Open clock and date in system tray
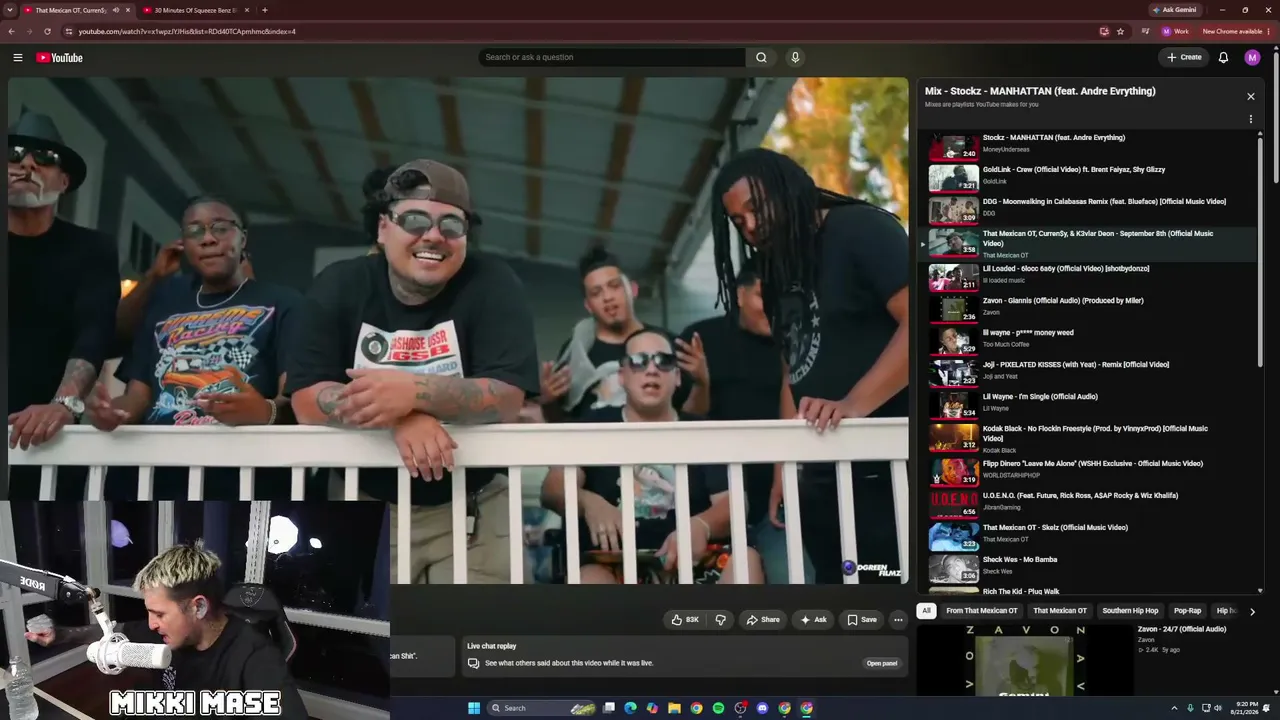Image resolution: width=1280 pixels, height=720 pixels. (1246, 708)
